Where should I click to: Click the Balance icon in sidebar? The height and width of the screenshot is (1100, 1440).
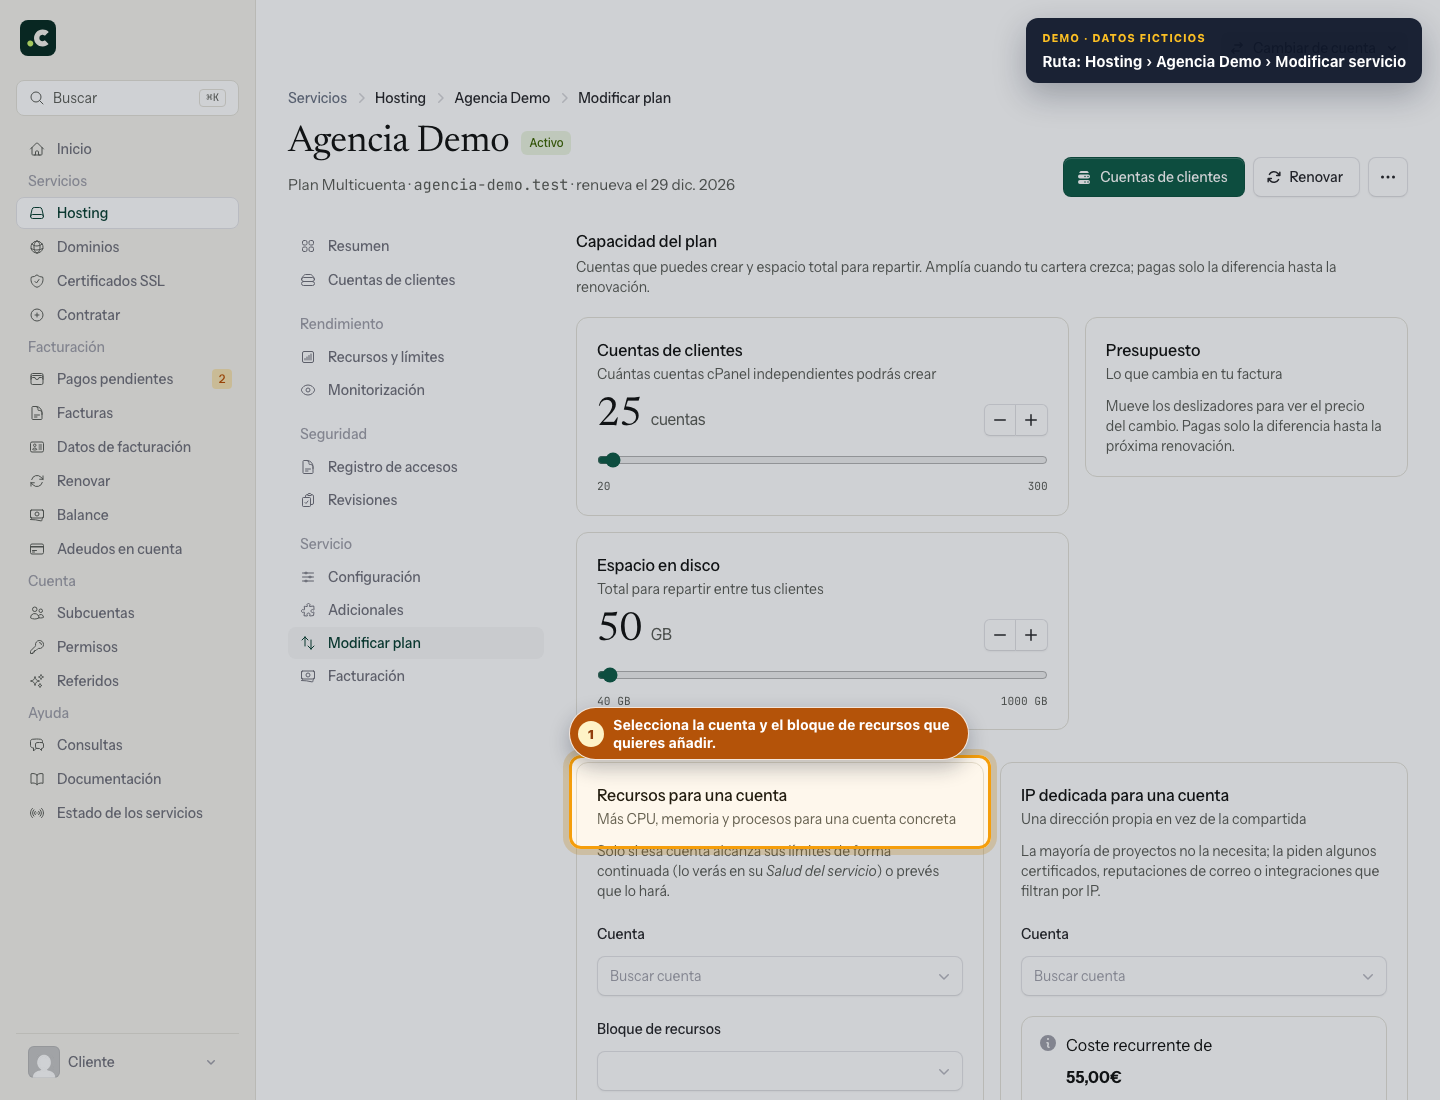click(37, 515)
